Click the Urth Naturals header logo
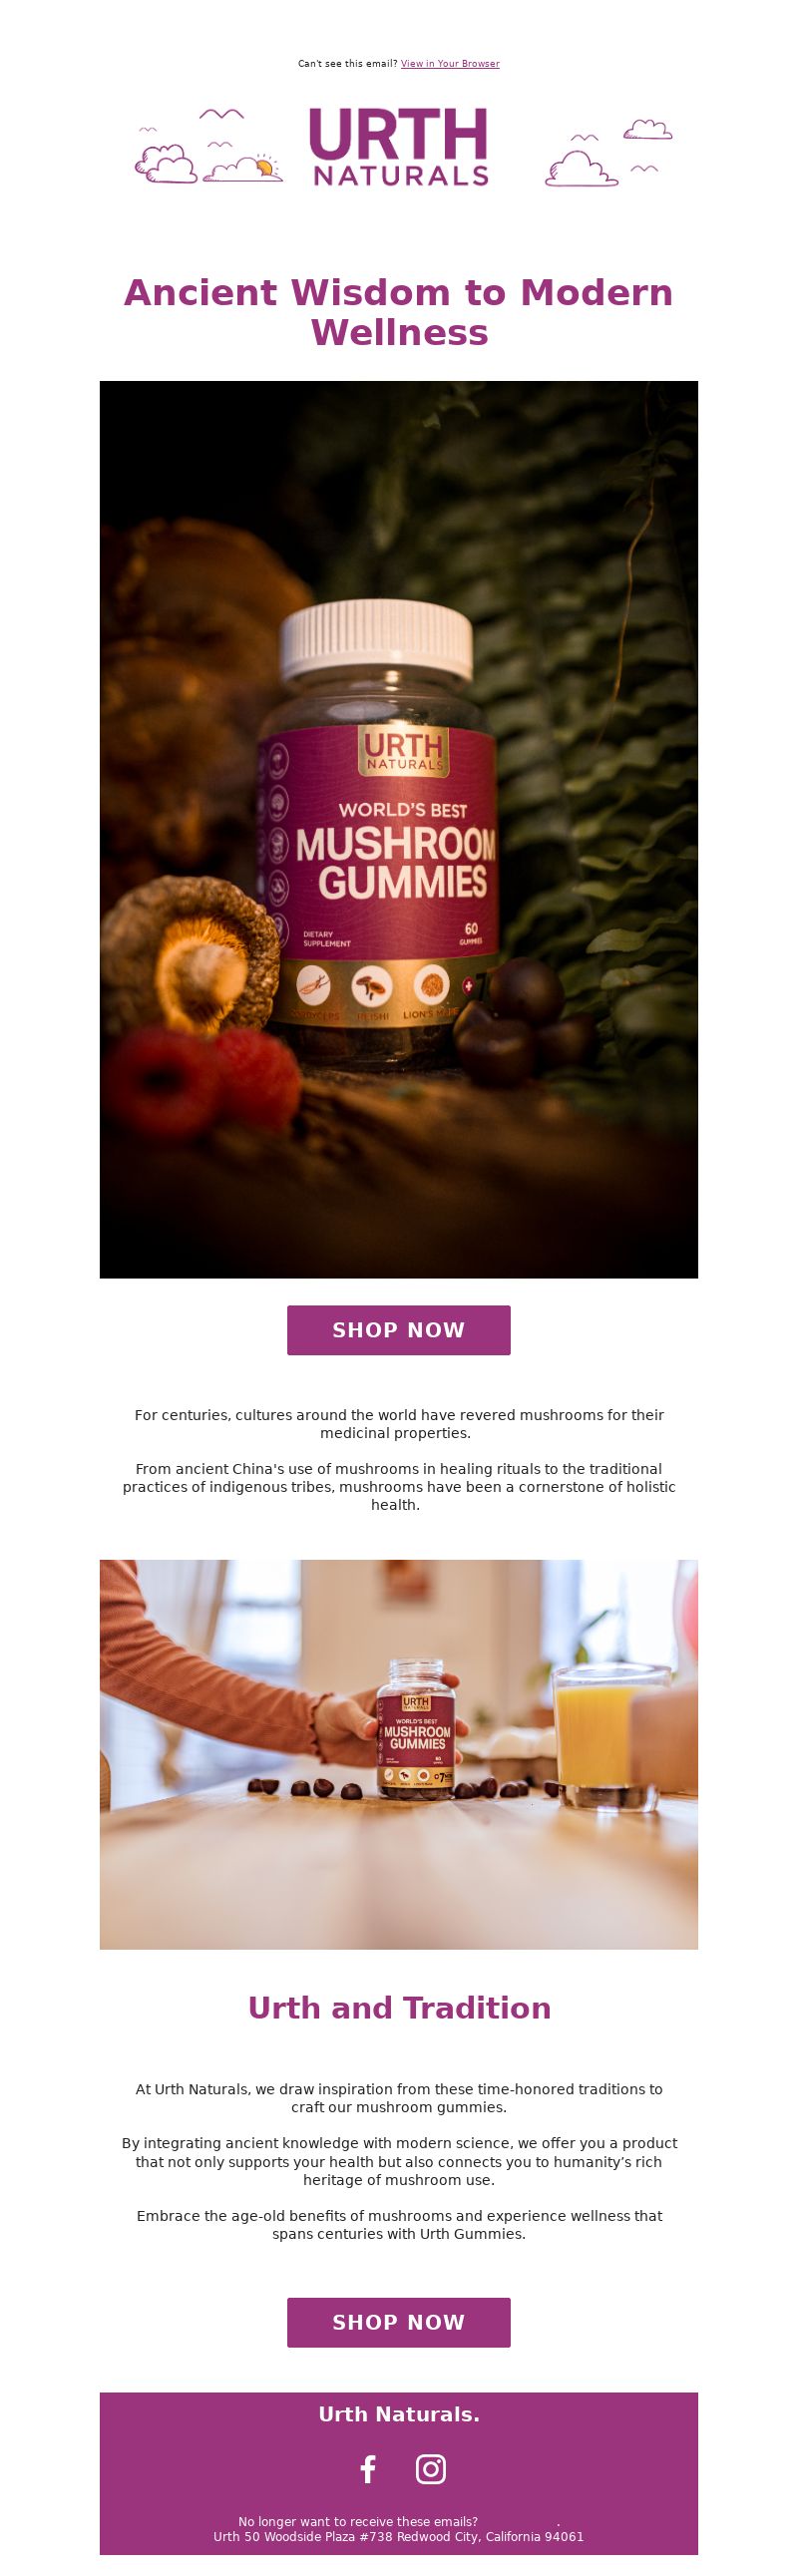The image size is (798, 2576). 399,147
